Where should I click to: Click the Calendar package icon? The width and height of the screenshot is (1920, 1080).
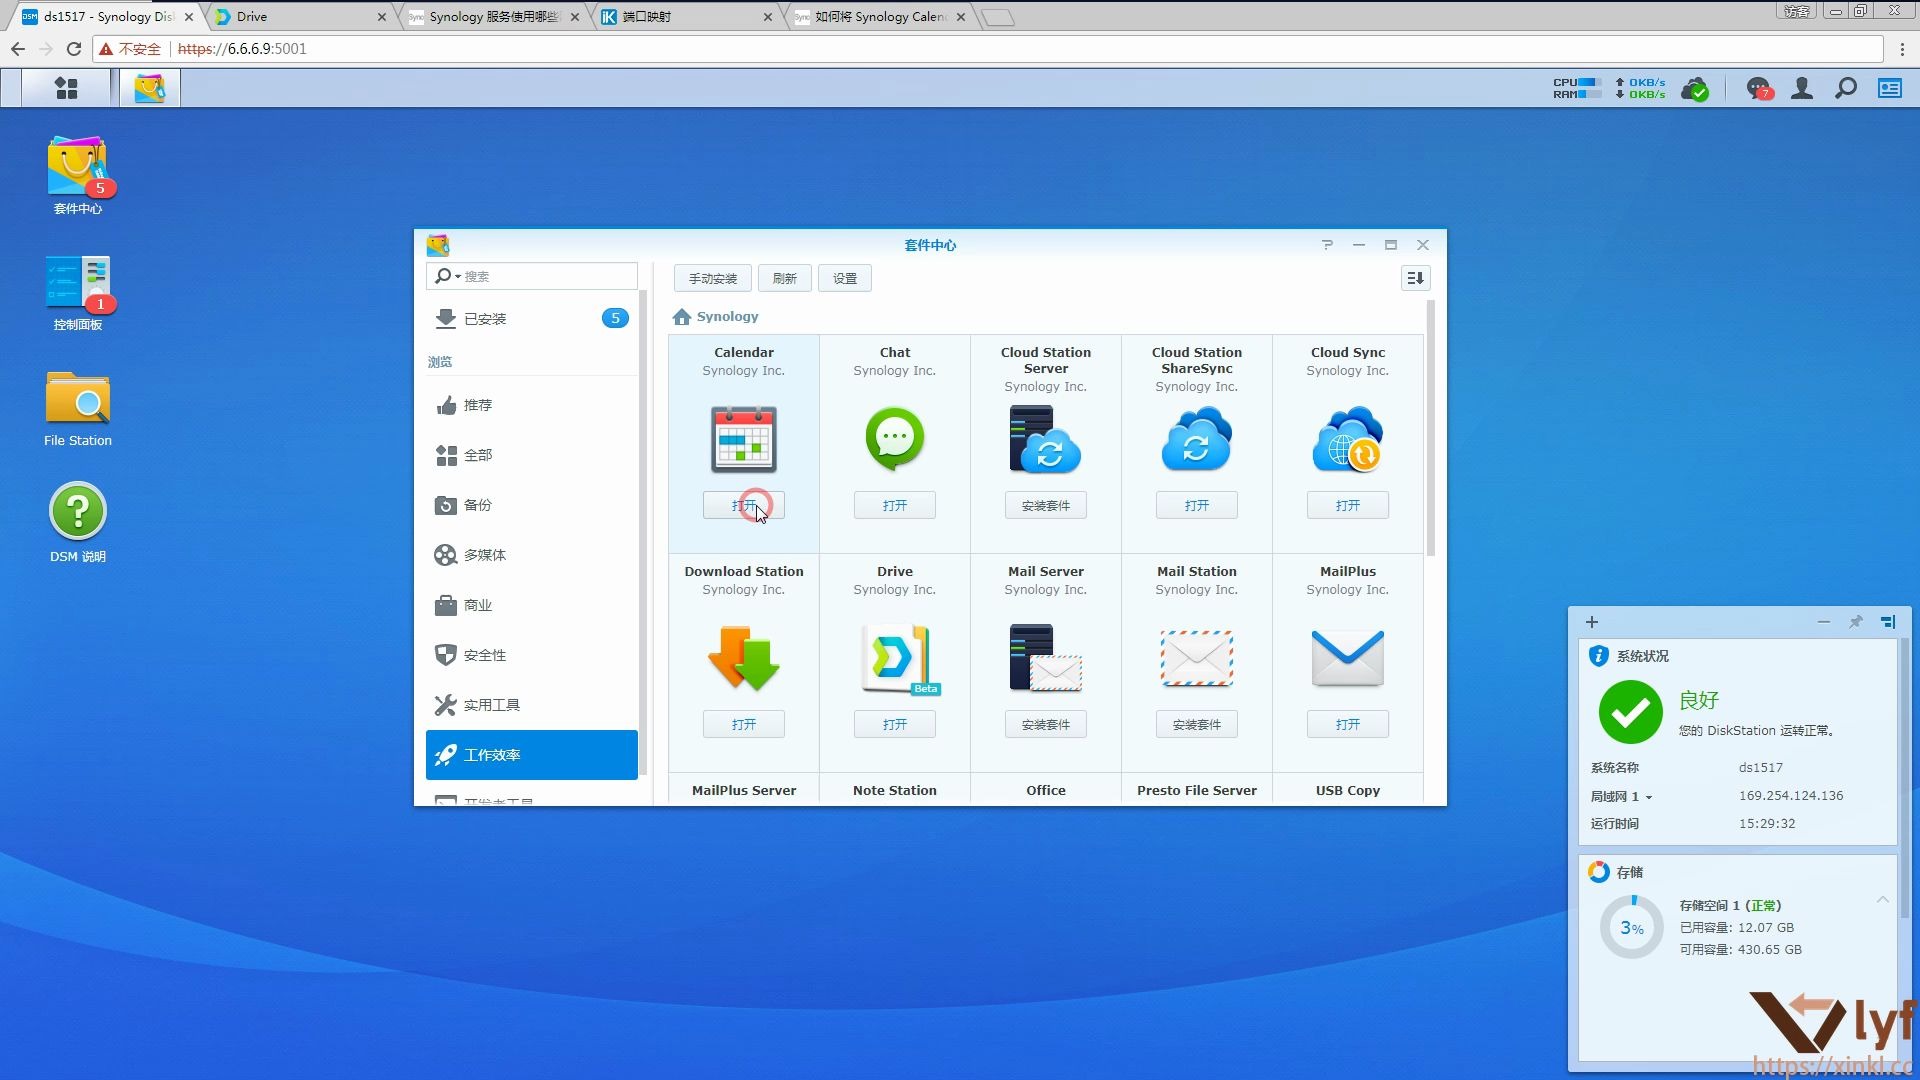pyautogui.click(x=744, y=439)
